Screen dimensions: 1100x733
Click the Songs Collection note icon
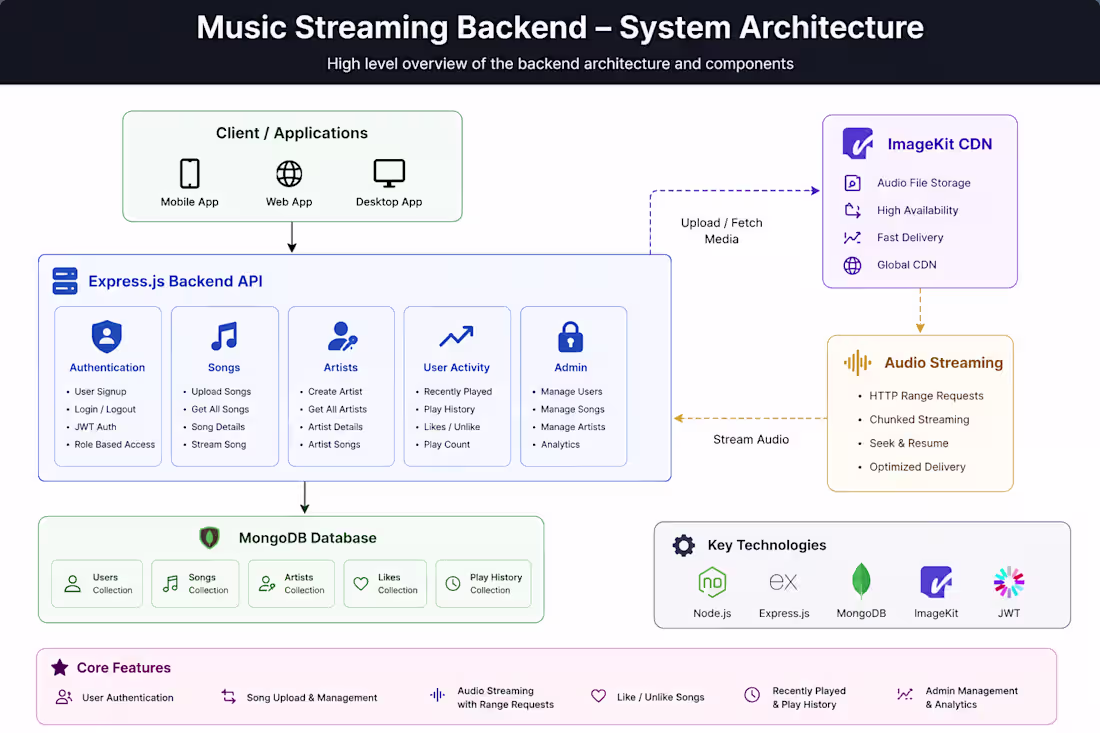coord(170,584)
